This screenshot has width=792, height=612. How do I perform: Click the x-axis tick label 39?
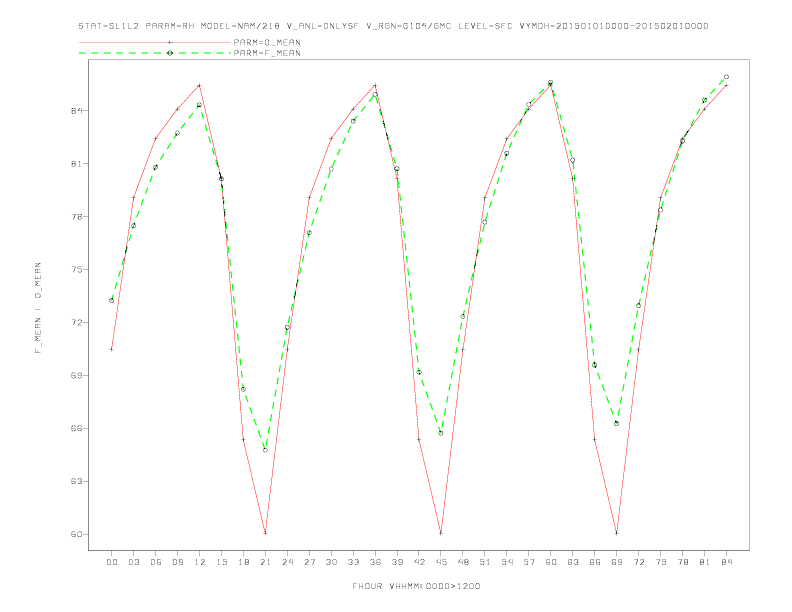point(397,562)
